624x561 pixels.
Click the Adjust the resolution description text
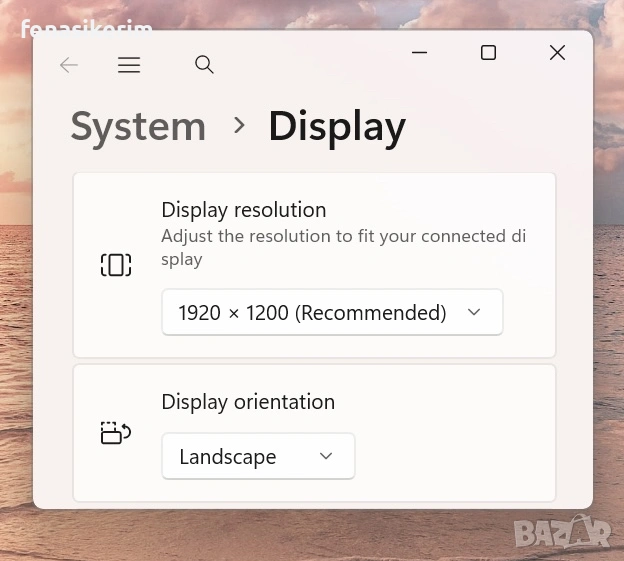342,247
